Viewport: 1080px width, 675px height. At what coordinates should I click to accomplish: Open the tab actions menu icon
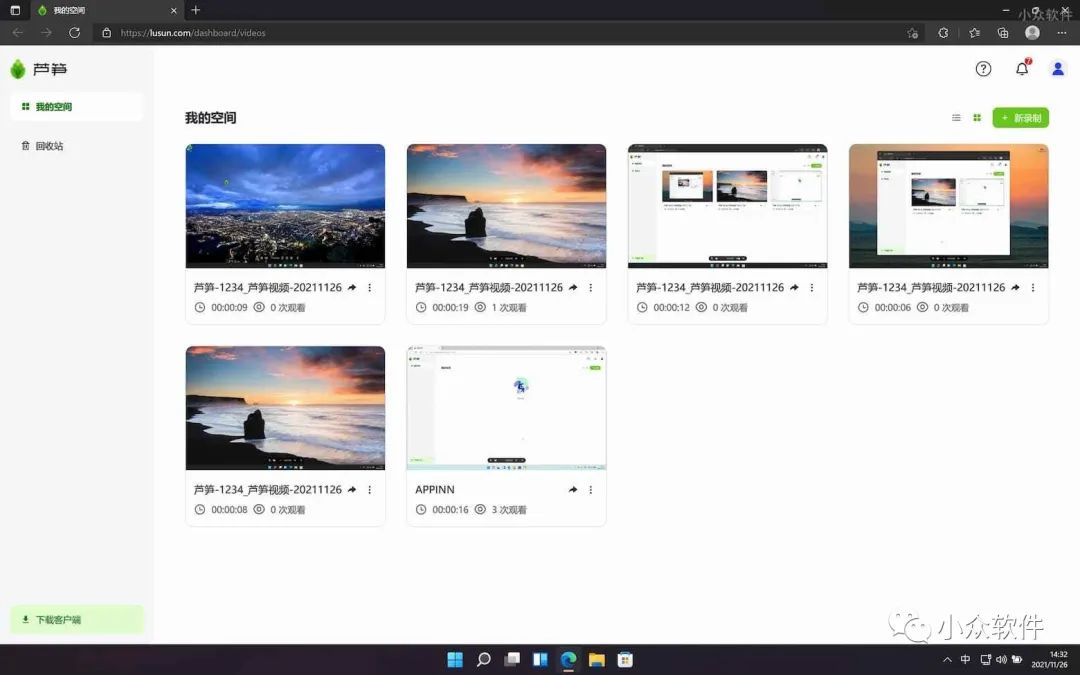coord(15,10)
